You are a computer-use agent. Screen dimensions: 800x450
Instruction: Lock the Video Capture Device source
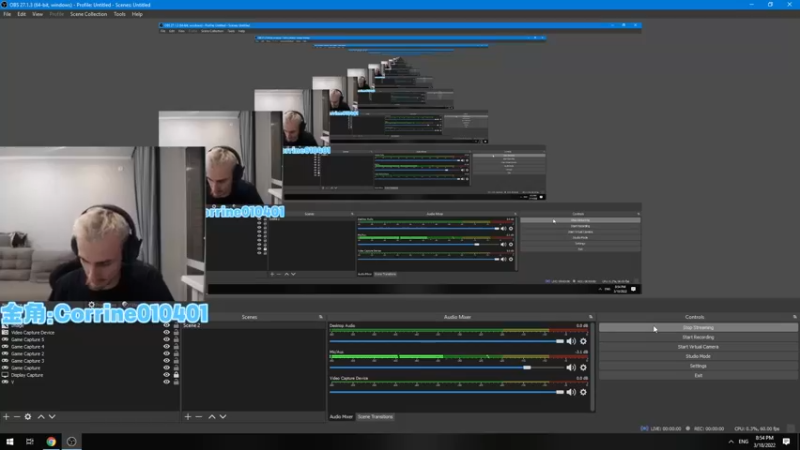pyautogui.click(x=176, y=333)
